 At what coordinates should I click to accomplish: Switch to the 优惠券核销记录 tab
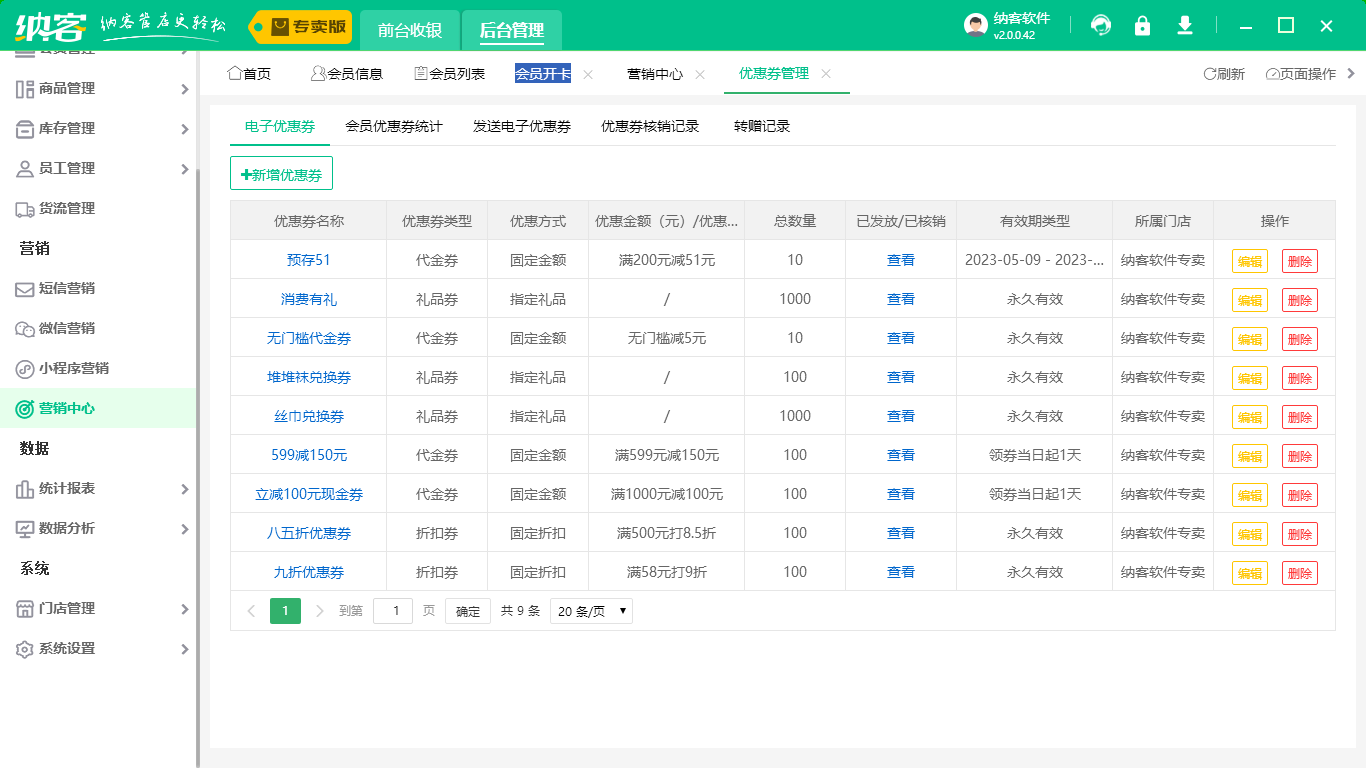tap(650, 126)
